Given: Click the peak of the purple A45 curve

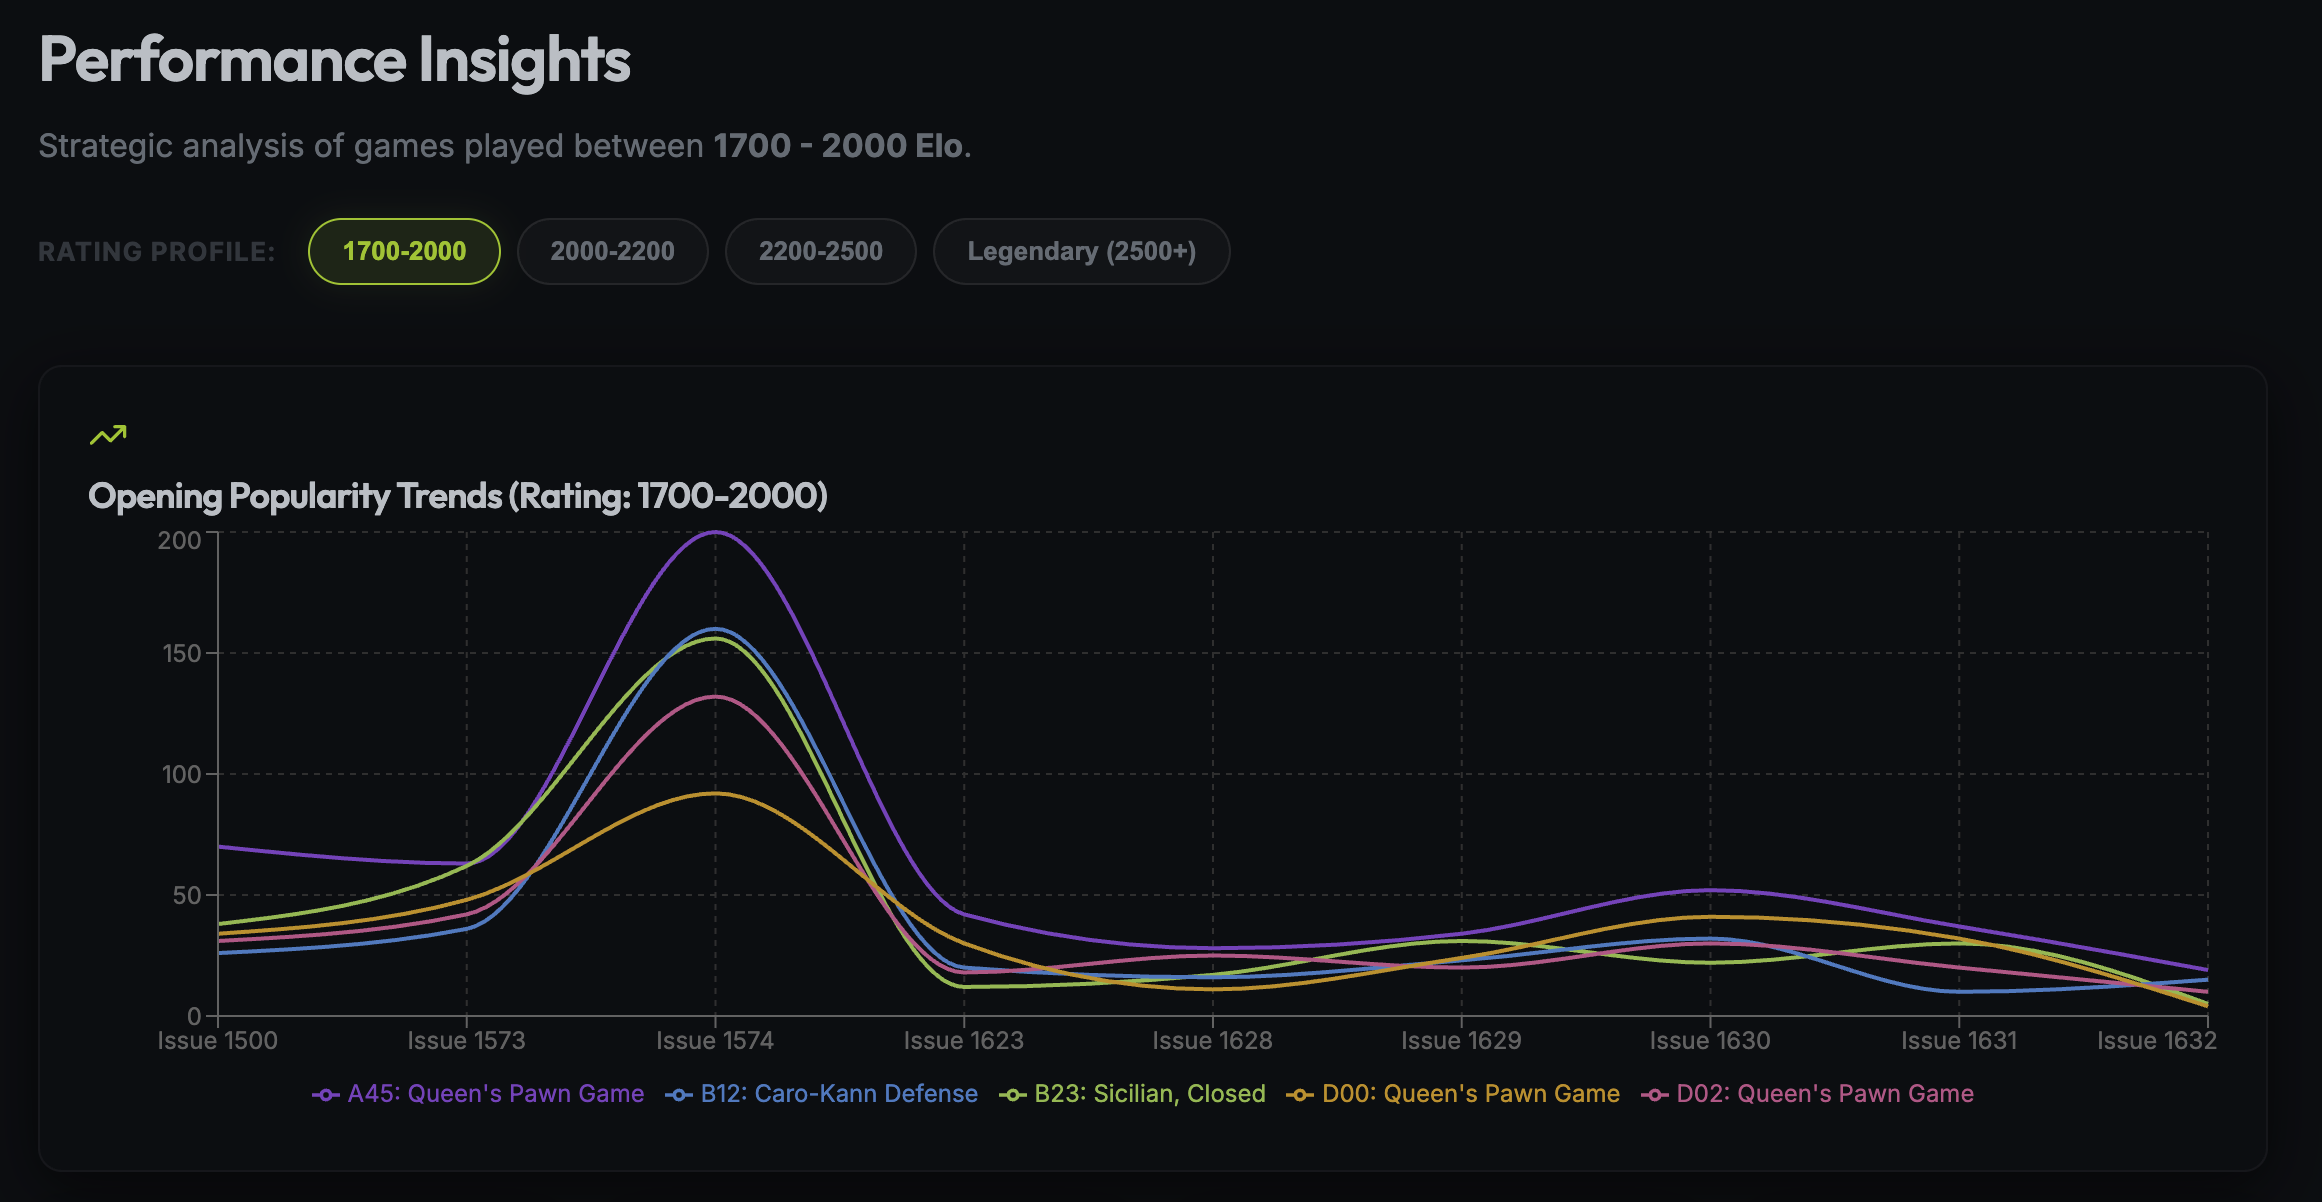Looking at the screenshot, I should pos(716,533).
